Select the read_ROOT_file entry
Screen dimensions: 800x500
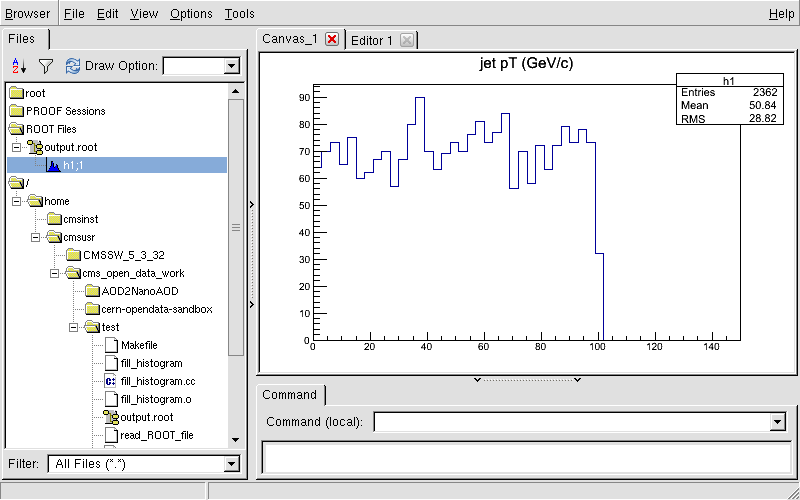tap(156, 435)
